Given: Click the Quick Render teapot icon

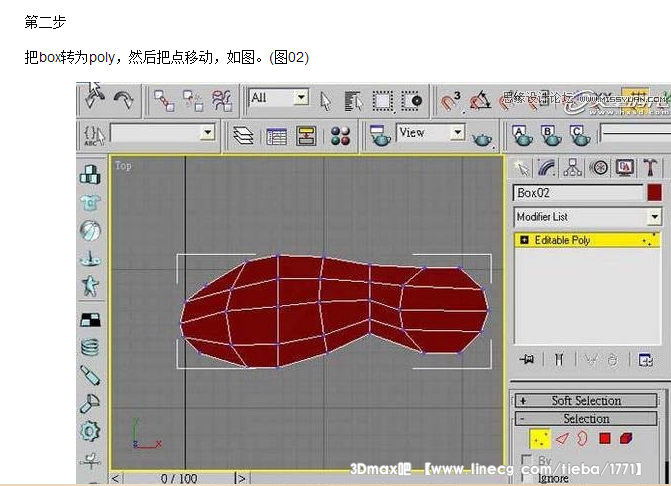Looking at the screenshot, I should (482, 139).
